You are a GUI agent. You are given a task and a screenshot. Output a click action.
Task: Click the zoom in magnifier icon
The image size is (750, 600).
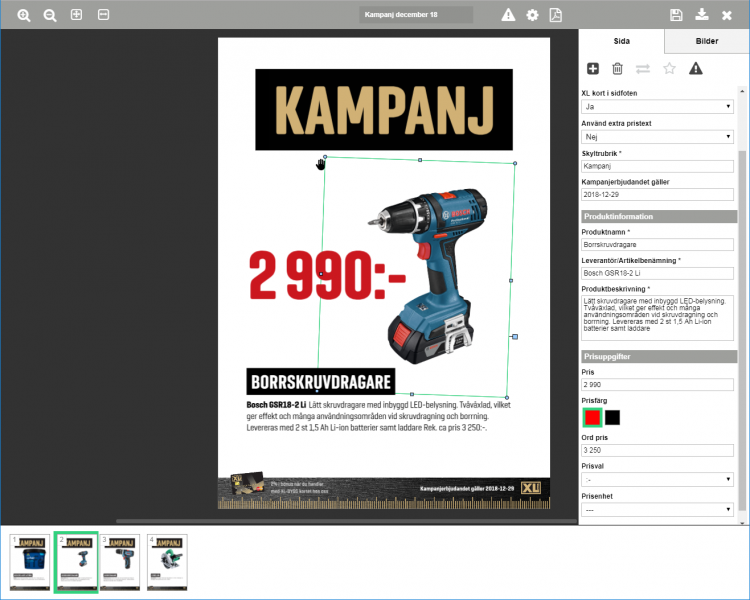(23, 15)
